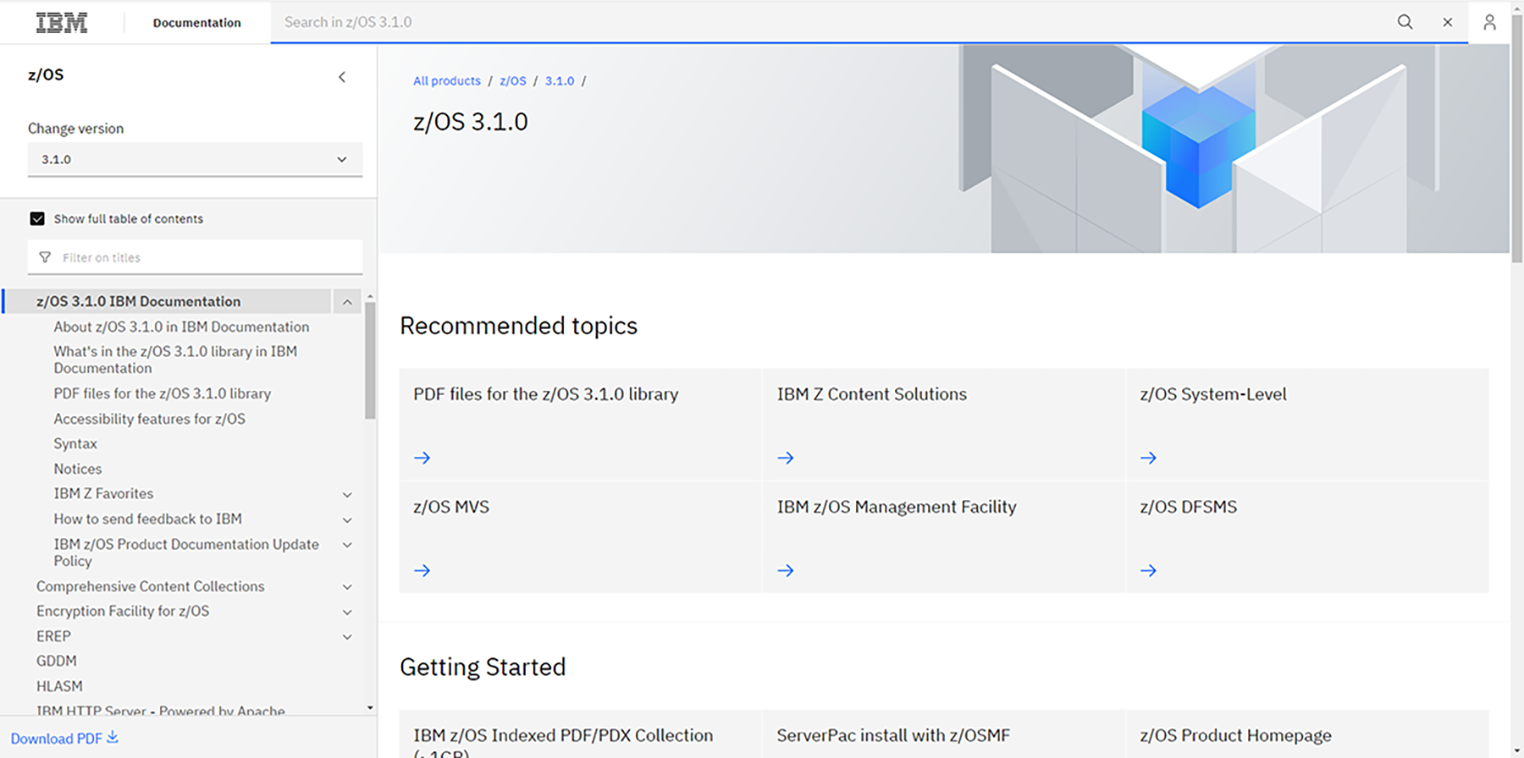The width and height of the screenshot is (1524, 758).
Task: Open the user profile icon
Action: pos(1489,22)
